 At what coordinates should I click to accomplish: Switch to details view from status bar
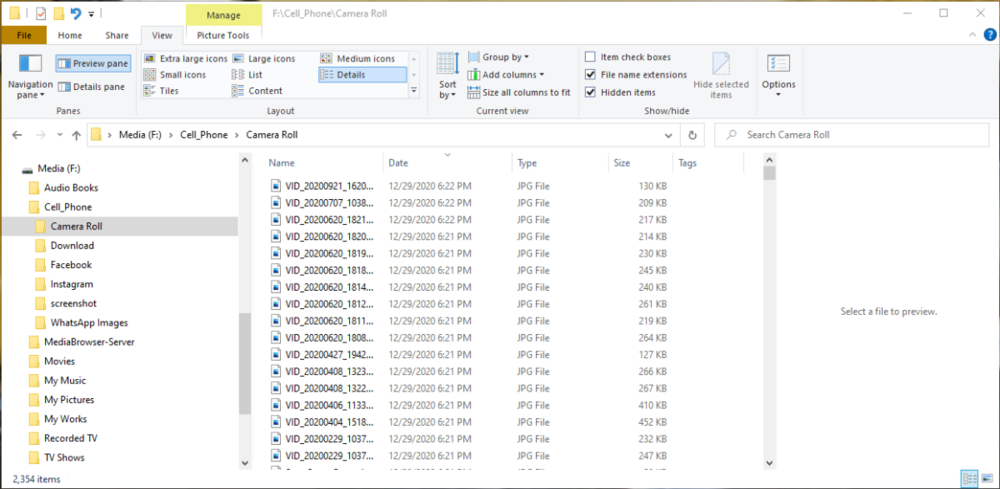pos(969,479)
